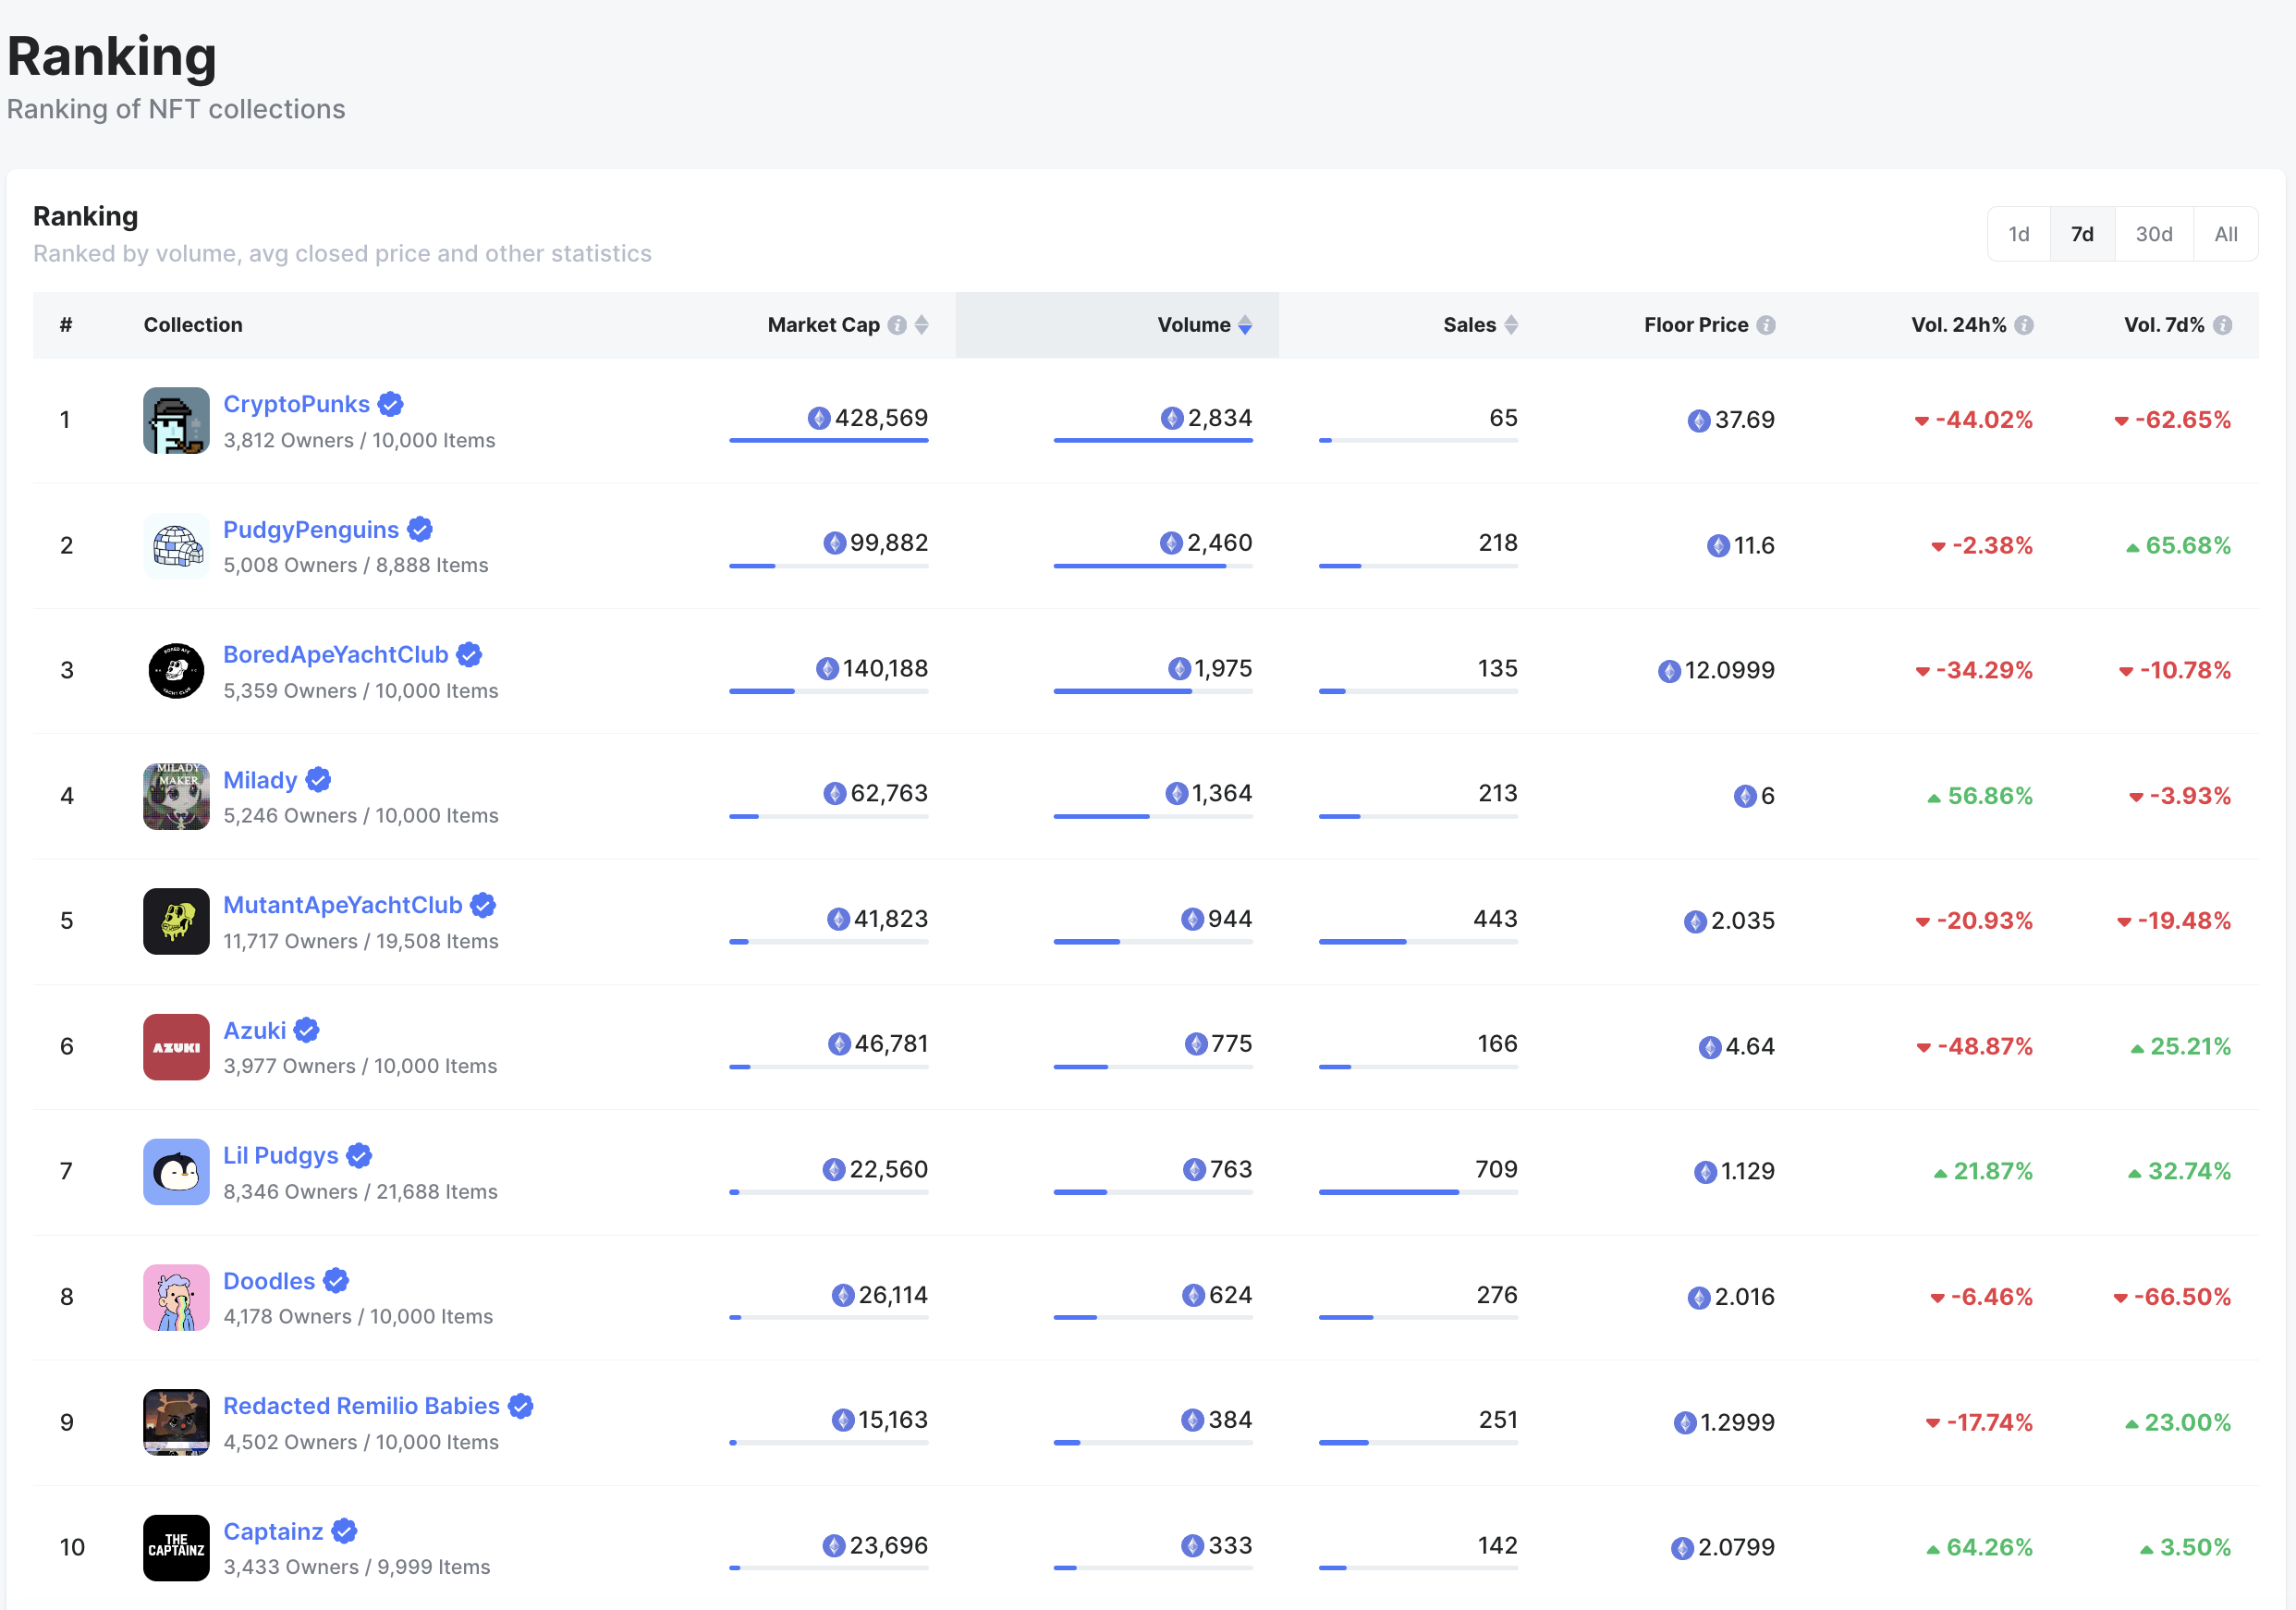The height and width of the screenshot is (1610, 2296).
Task: Open the MutantApeYachtClub skull avatar
Action: pyautogui.click(x=176, y=921)
